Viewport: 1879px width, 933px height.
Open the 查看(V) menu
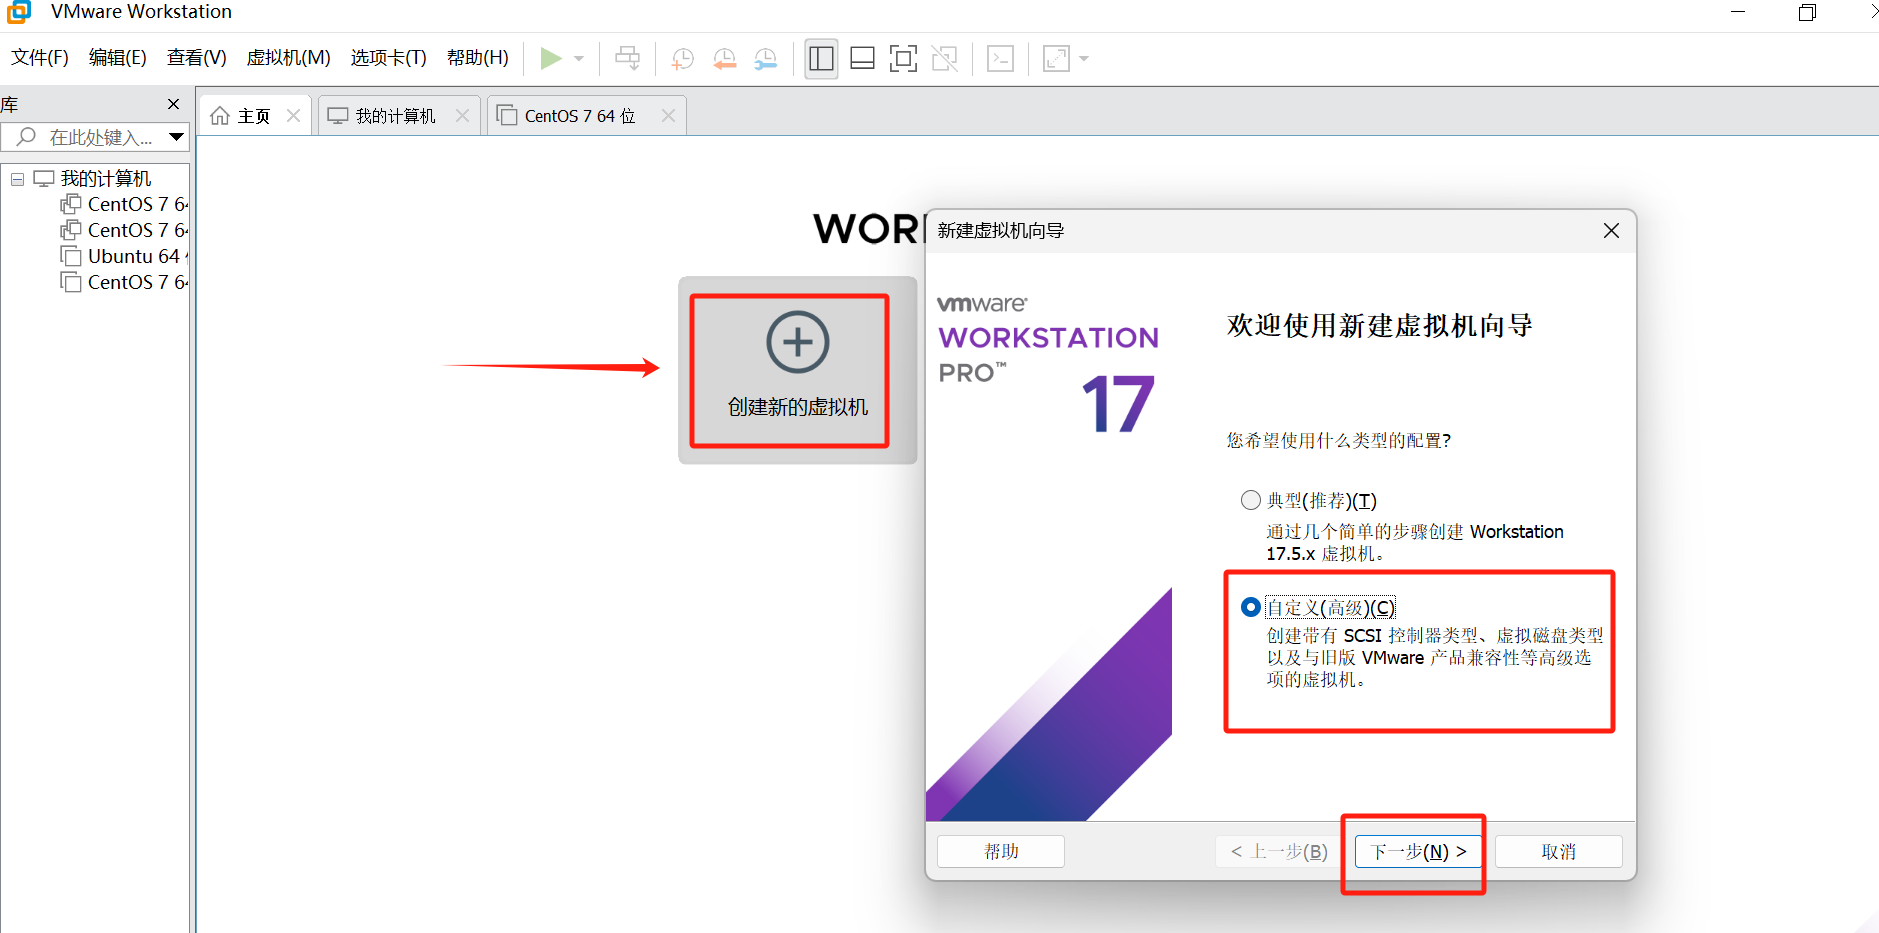197,58
